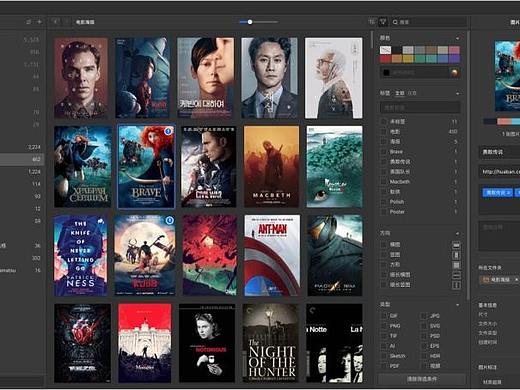Click the square shape icon beside 方形

tap(456, 265)
